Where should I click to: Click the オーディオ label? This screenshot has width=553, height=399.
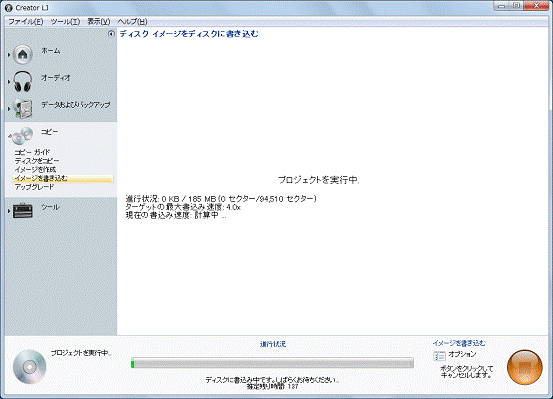pos(56,78)
